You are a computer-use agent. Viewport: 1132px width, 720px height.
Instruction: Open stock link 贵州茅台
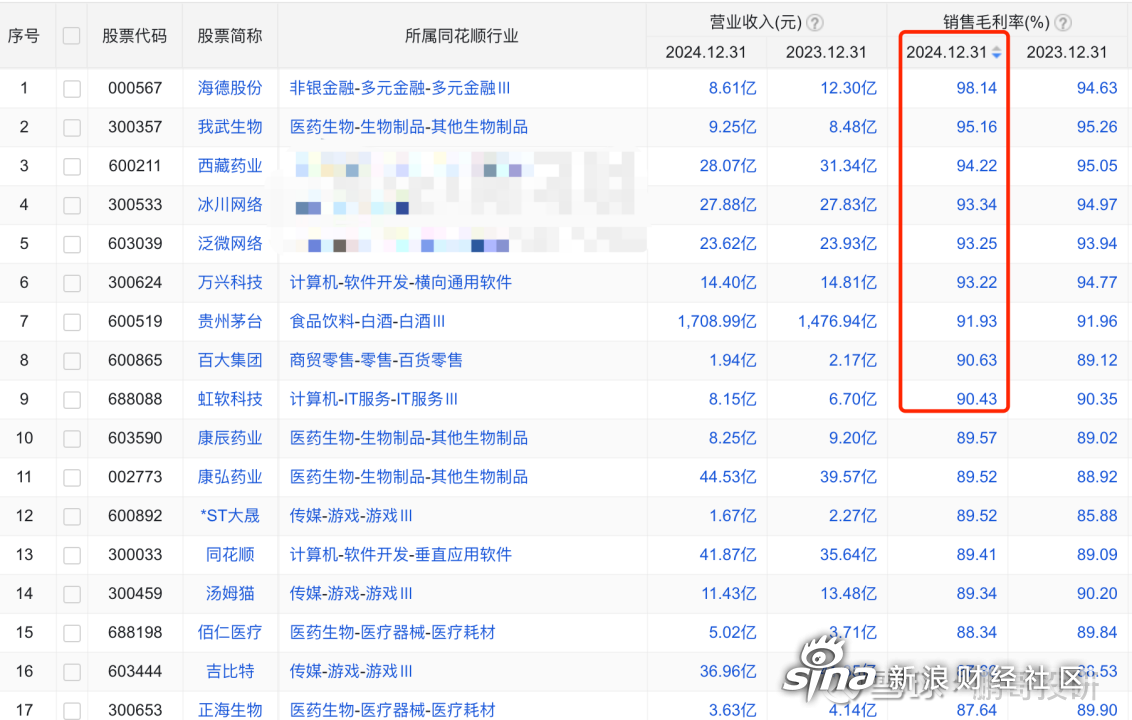tap(230, 321)
